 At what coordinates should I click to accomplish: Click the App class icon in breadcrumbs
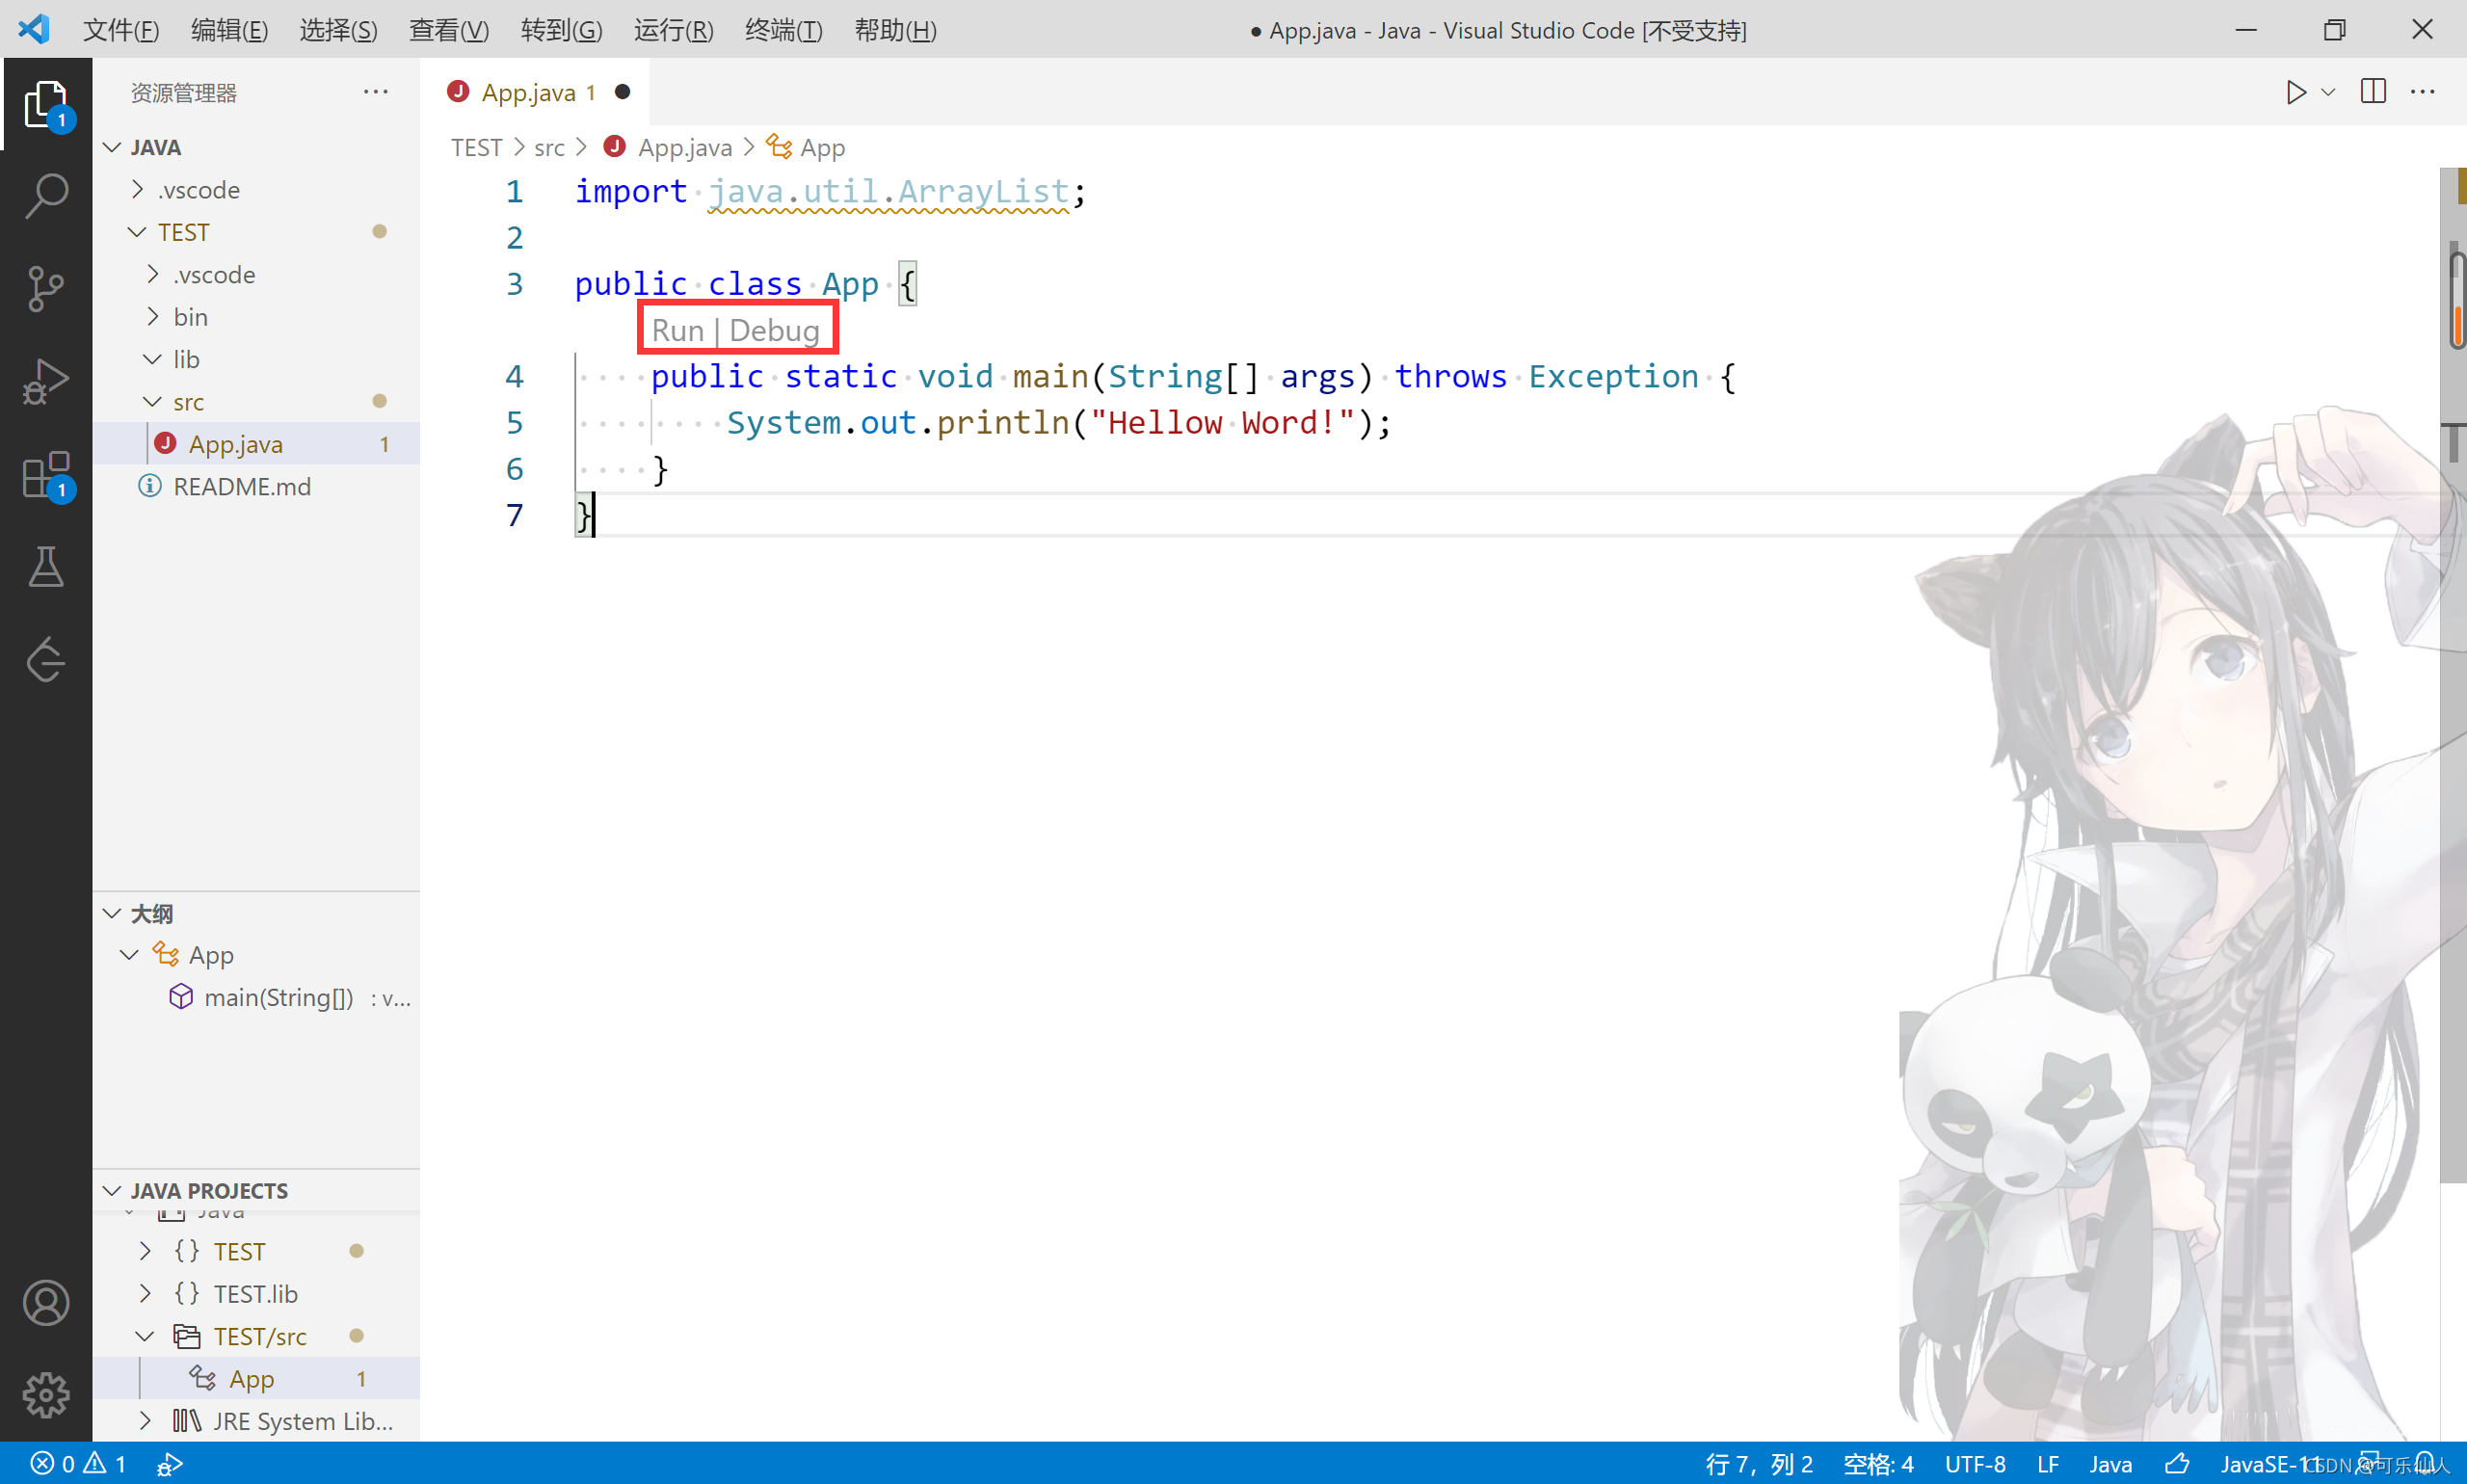point(779,147)
